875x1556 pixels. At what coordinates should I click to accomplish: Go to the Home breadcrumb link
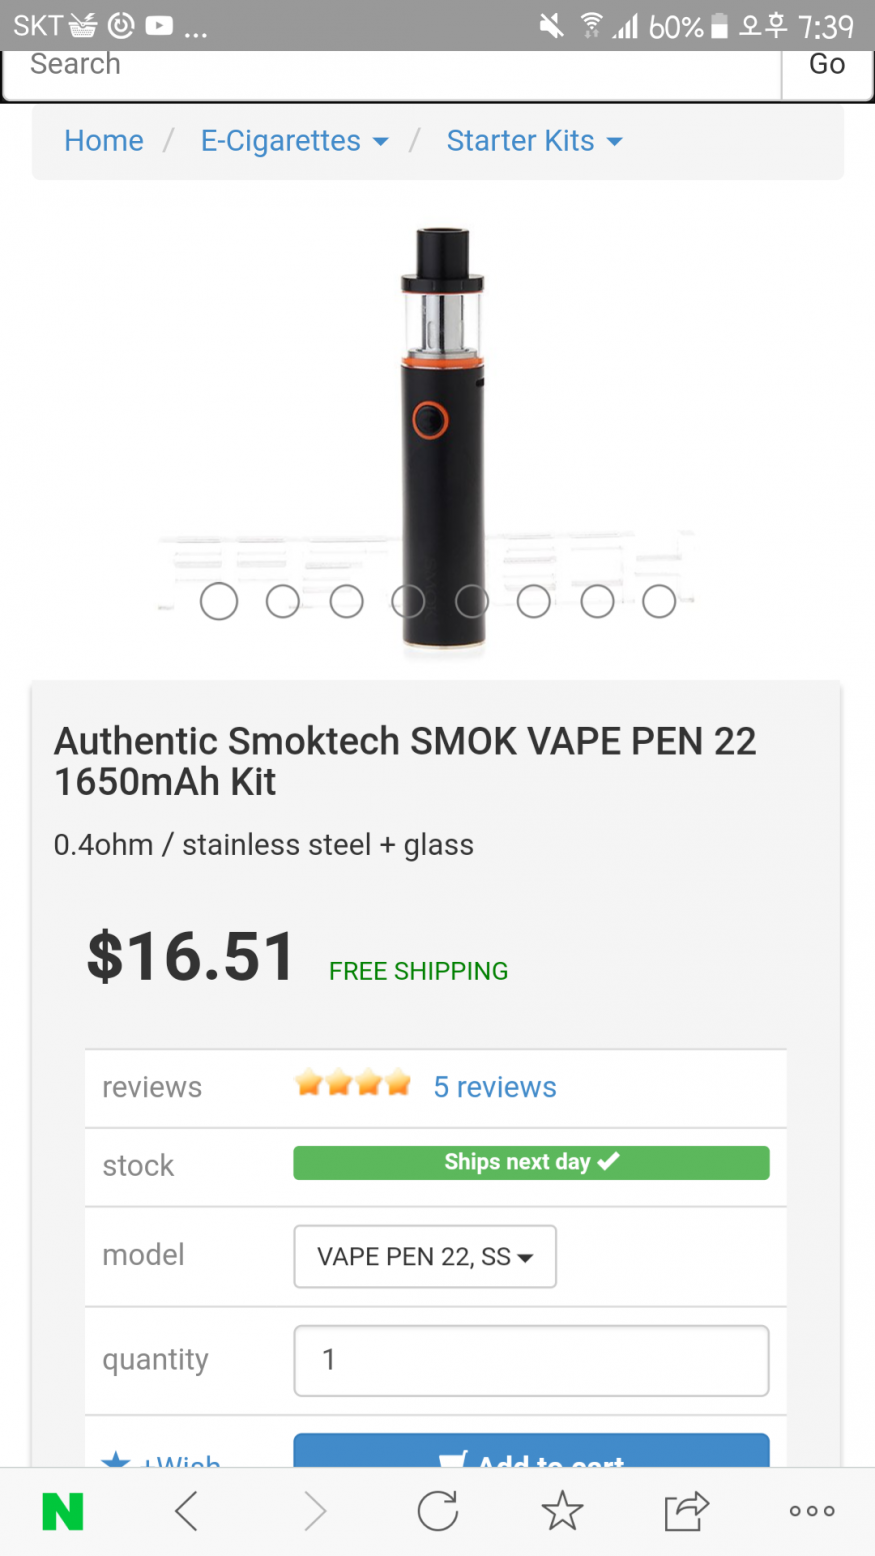pos(104,141)
